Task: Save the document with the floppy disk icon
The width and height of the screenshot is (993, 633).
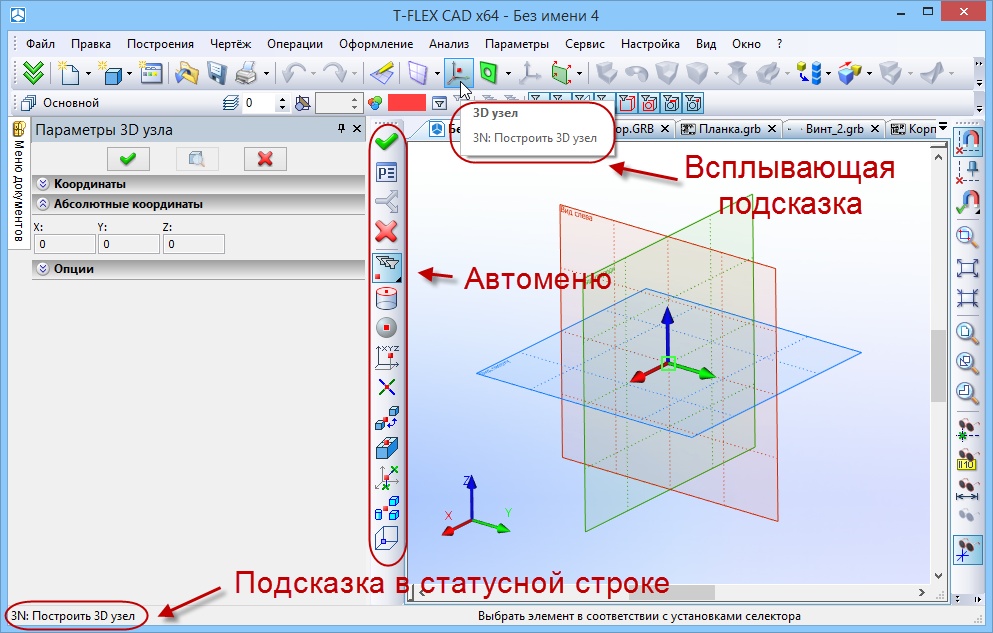Action: 216,73
